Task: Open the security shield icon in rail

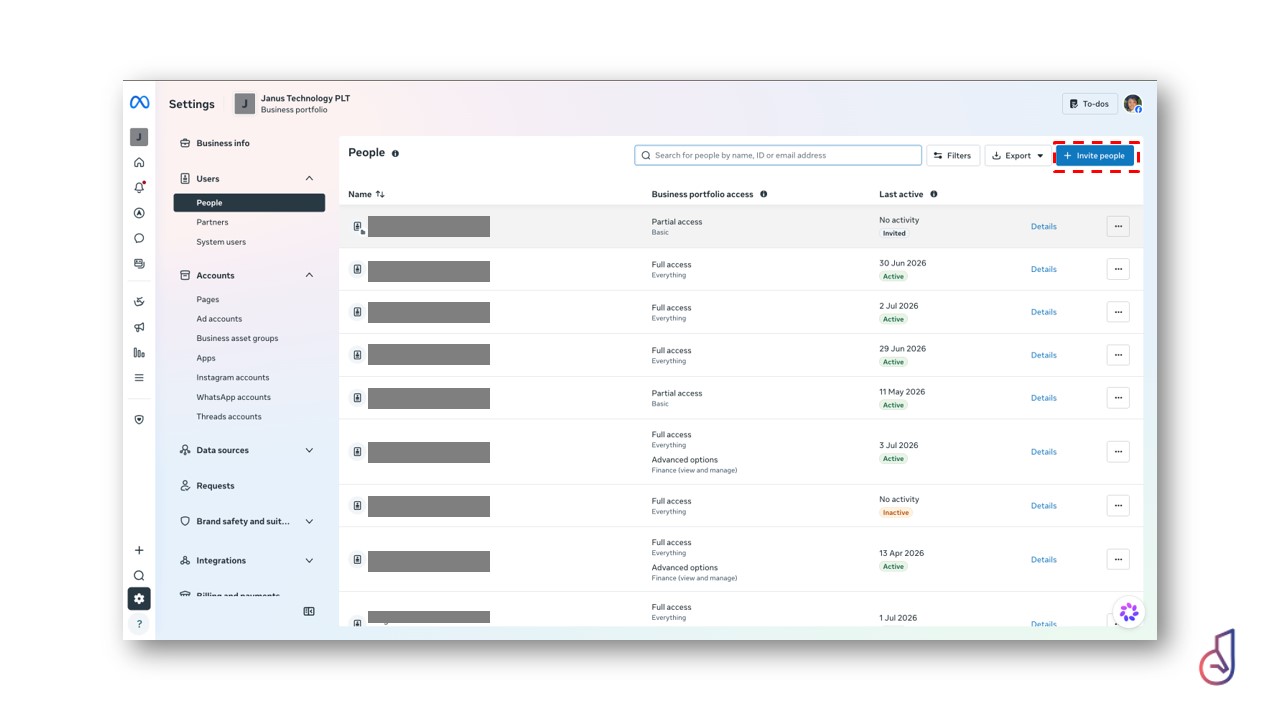Action: [x=139, y=420]
